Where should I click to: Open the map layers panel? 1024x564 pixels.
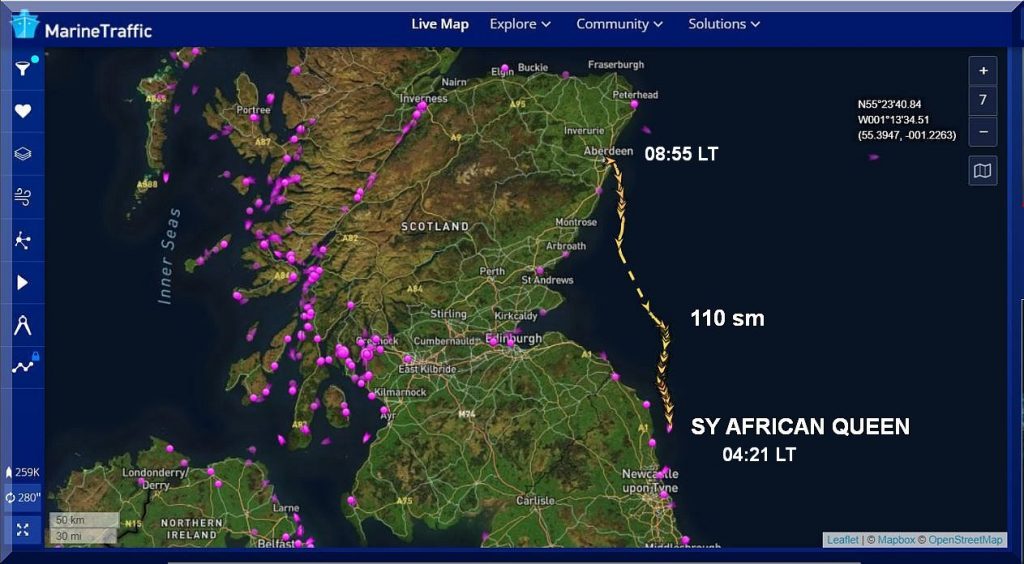click(x=22, y=154)
